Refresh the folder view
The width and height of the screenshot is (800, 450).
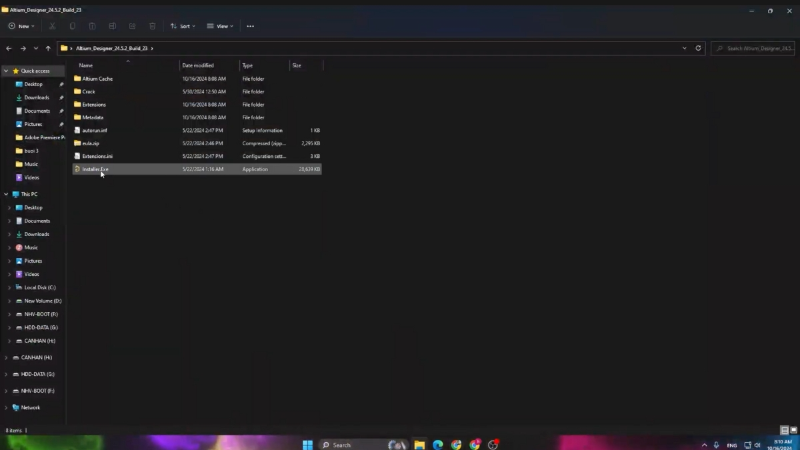(x=698, y=48)
